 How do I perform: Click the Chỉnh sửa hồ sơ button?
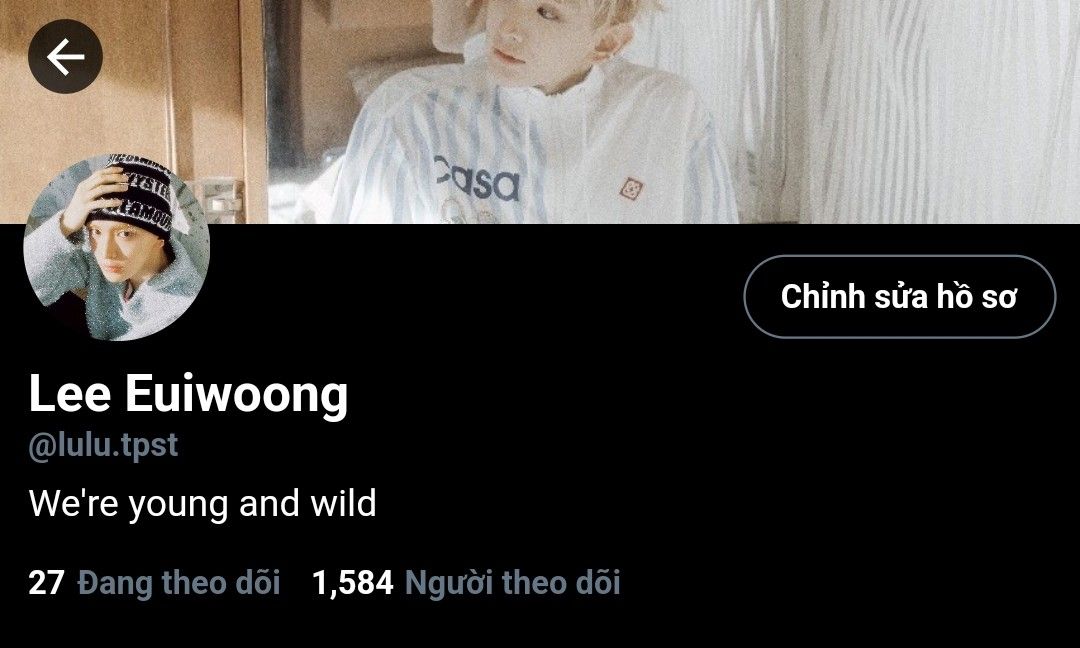(x=900, y=297)
